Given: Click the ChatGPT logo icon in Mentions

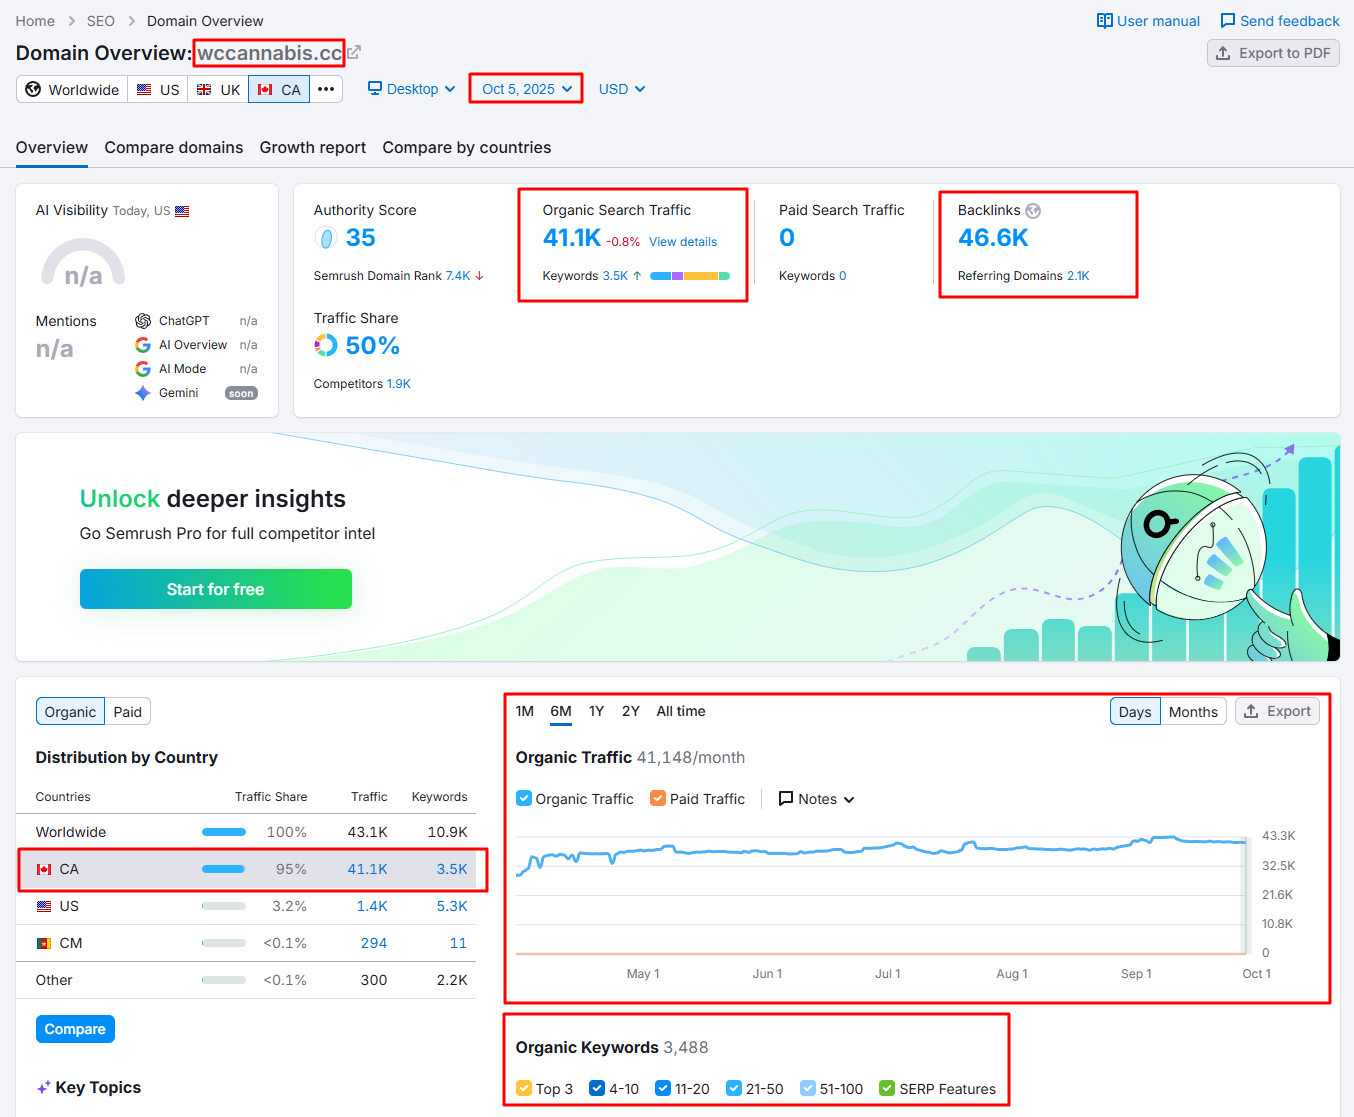Looking at the screenshot, I should [x=143, y=321].
